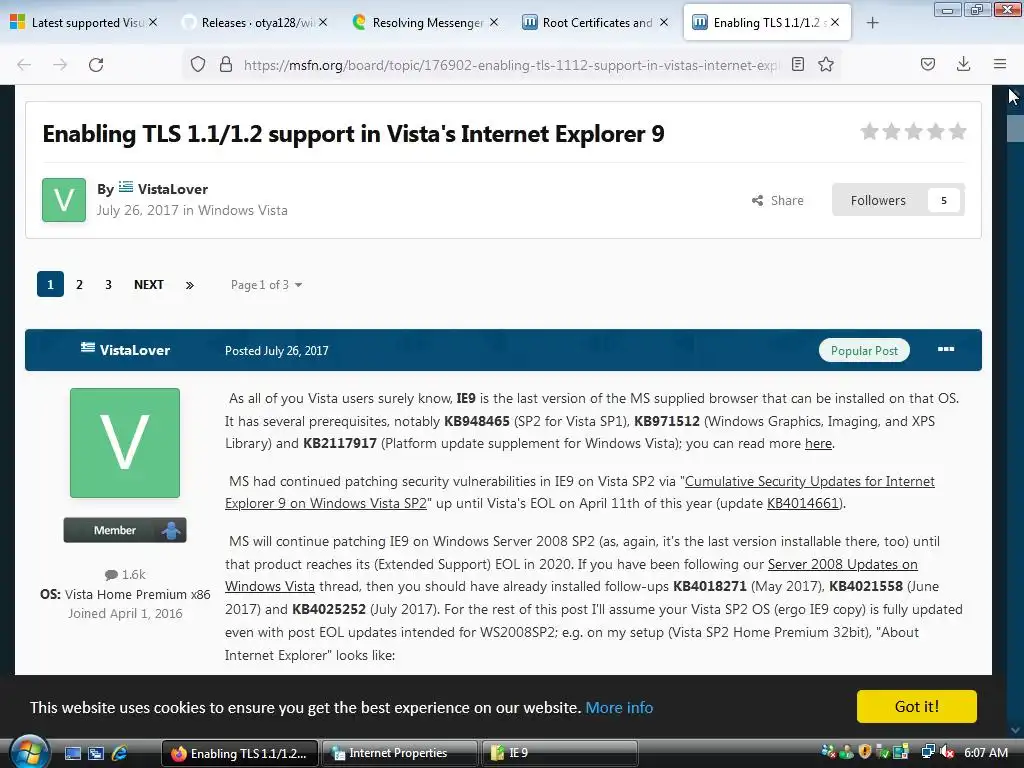Save page to Pocket
Image resolution: width=1024 pixels, height=768 pixels.
click(x=927, y=64)
